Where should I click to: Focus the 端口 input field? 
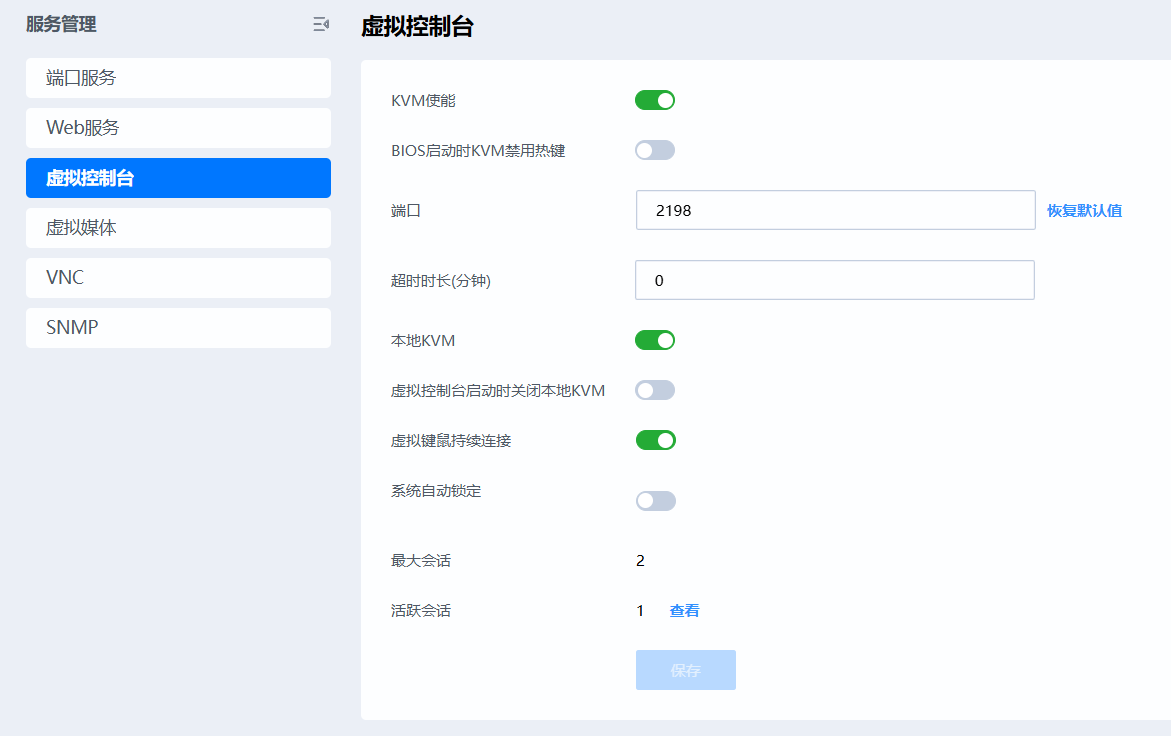tap(835, 210)
